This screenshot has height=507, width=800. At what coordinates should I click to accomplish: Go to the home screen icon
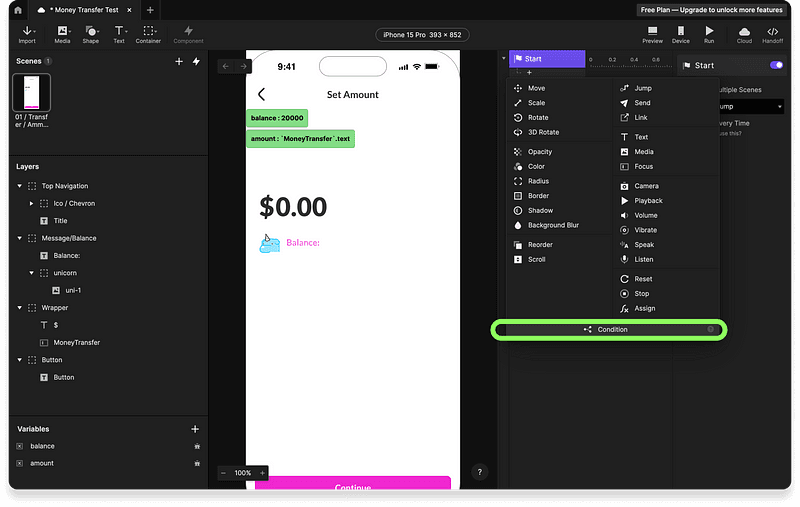(x=18, y=10)
